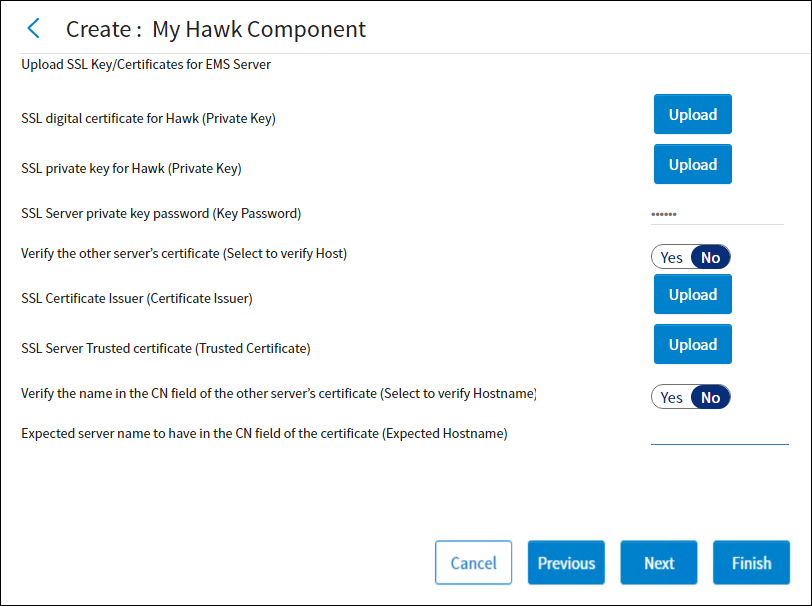Upload the SSL Certificate Issuer file

(692, 295)
